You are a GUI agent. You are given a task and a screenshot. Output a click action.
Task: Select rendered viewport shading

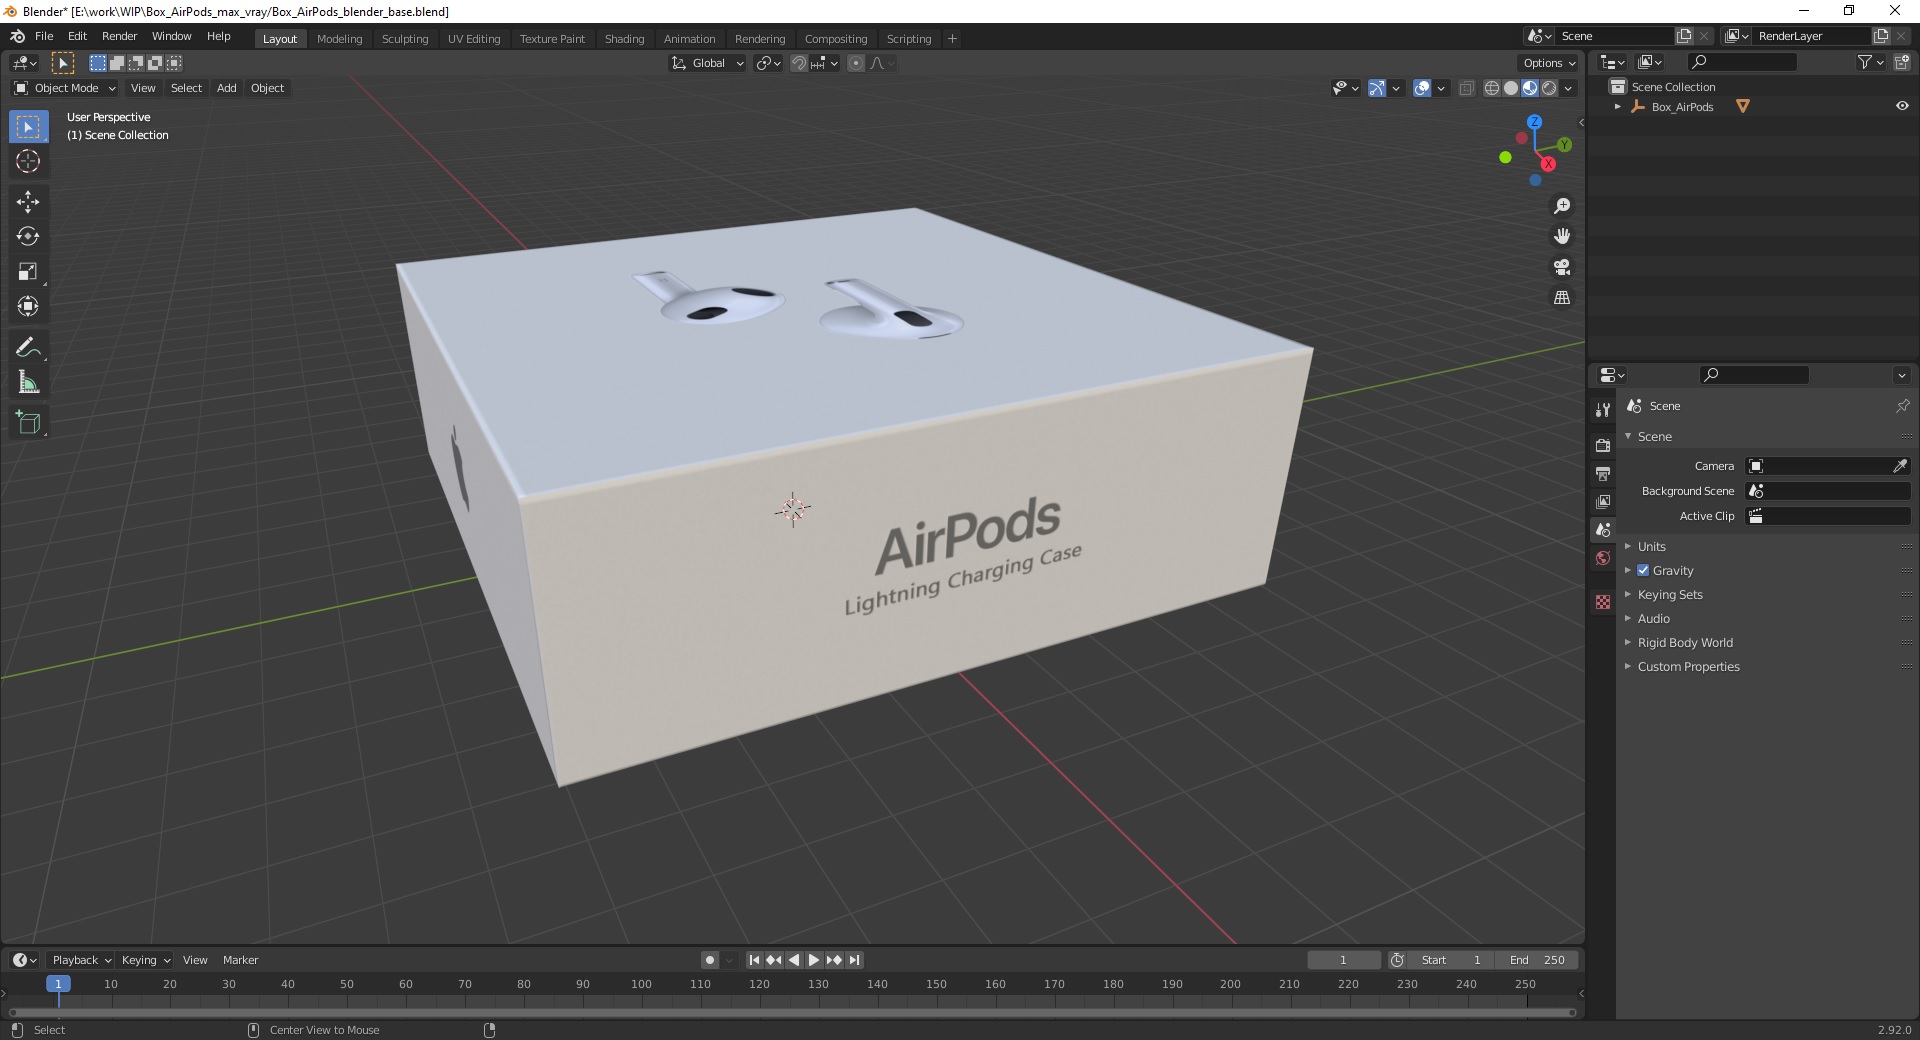click(x=1549, y=88)
